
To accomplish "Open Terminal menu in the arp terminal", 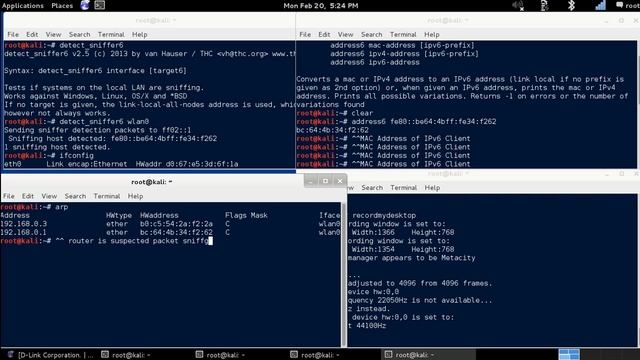I will (x=107, y=196).
